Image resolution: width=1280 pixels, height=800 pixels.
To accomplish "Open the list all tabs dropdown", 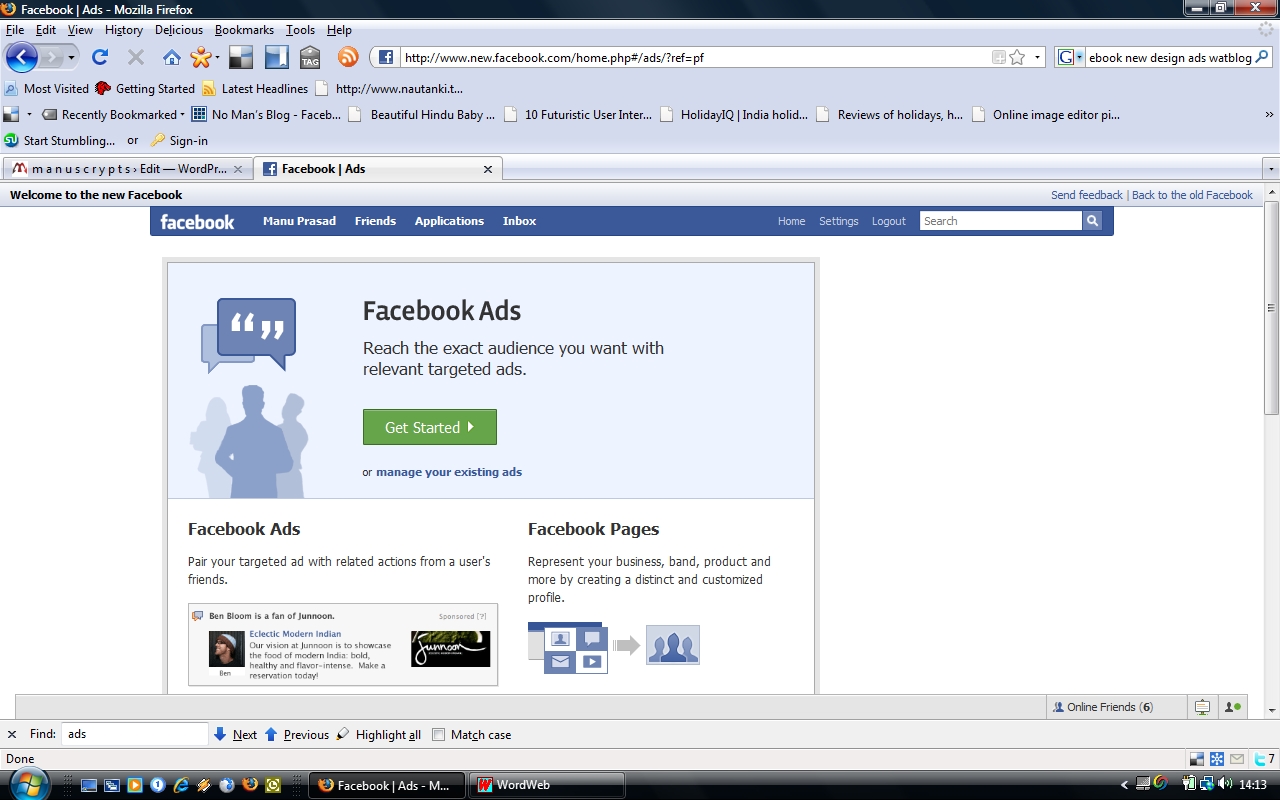I will click(x=1270, y=169).
